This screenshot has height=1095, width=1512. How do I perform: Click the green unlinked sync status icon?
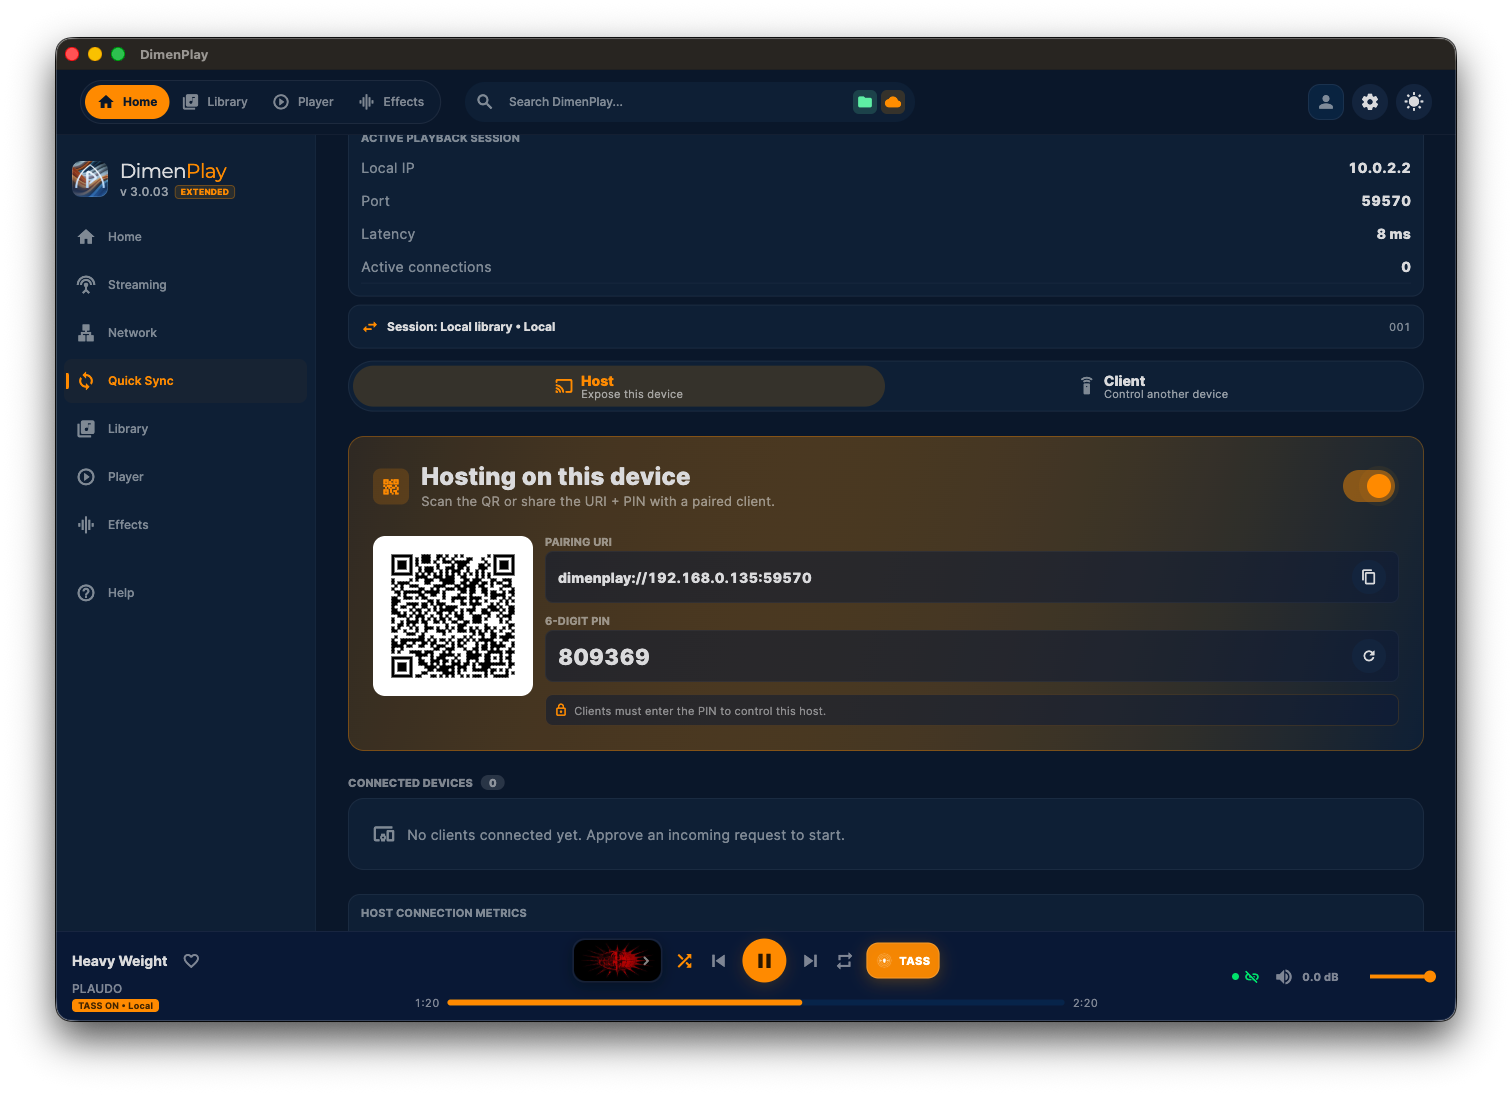[1252, 977]
